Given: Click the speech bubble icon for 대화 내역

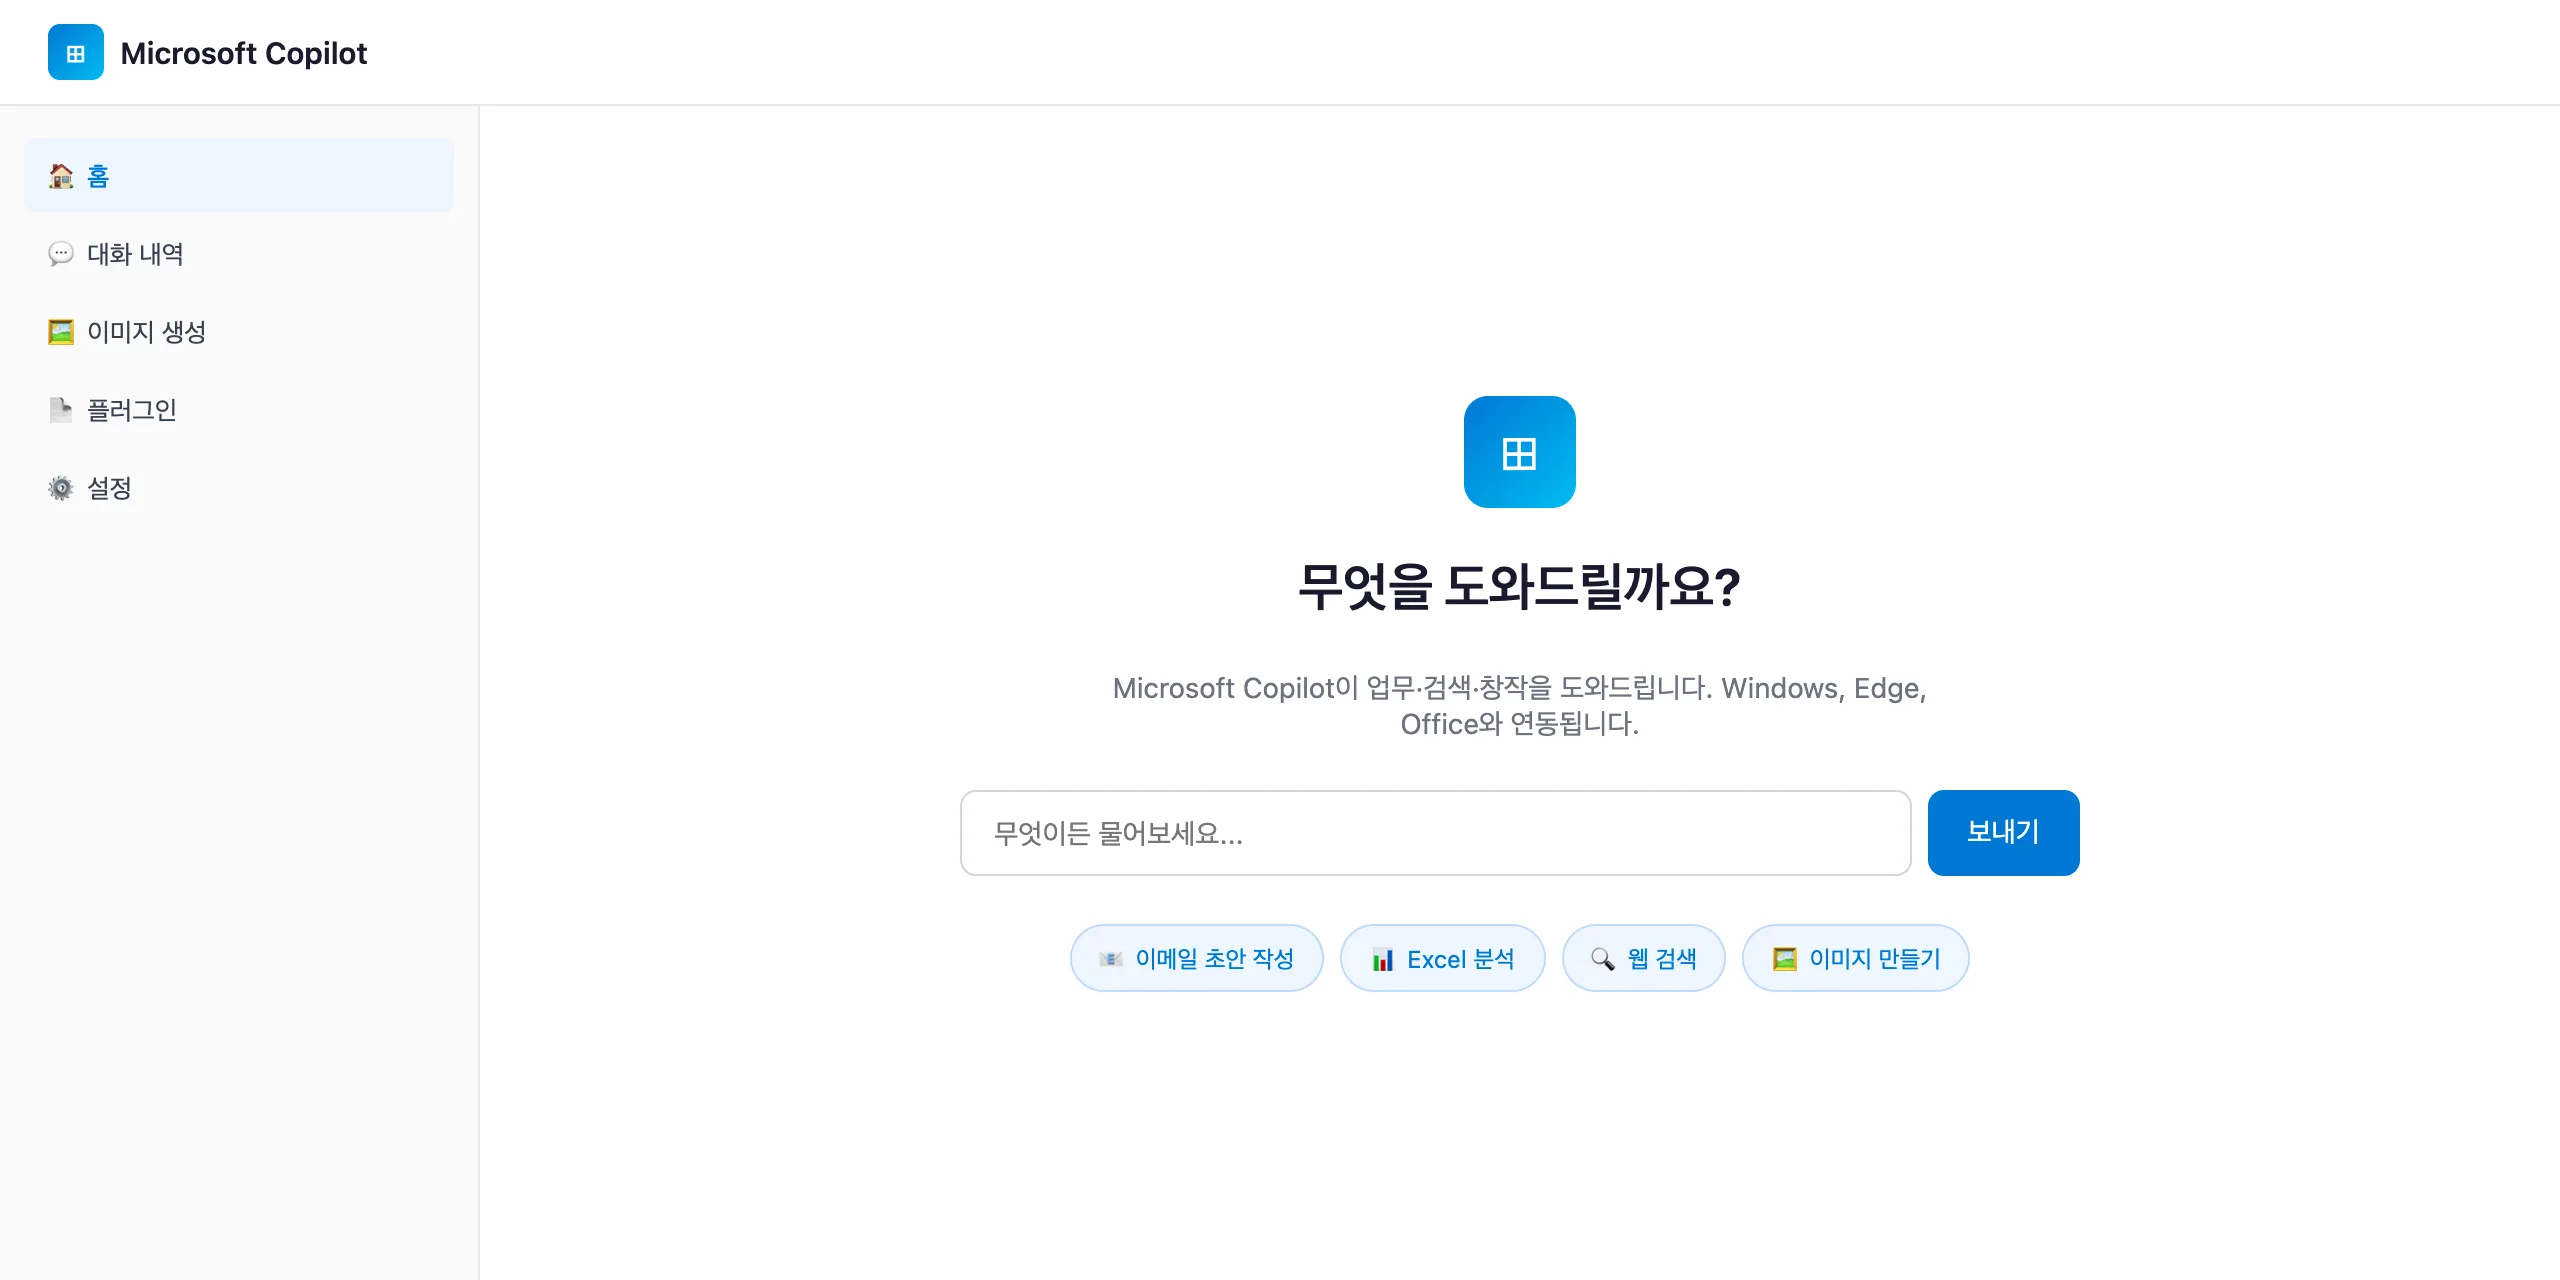Looking at the screenshot, I should (61, 254).
